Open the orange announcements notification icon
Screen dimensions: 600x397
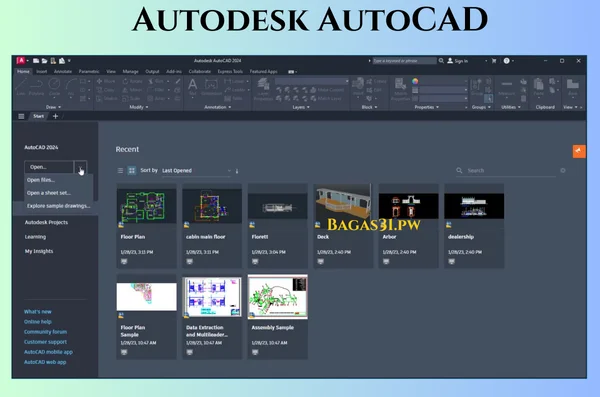click(579, 151)
